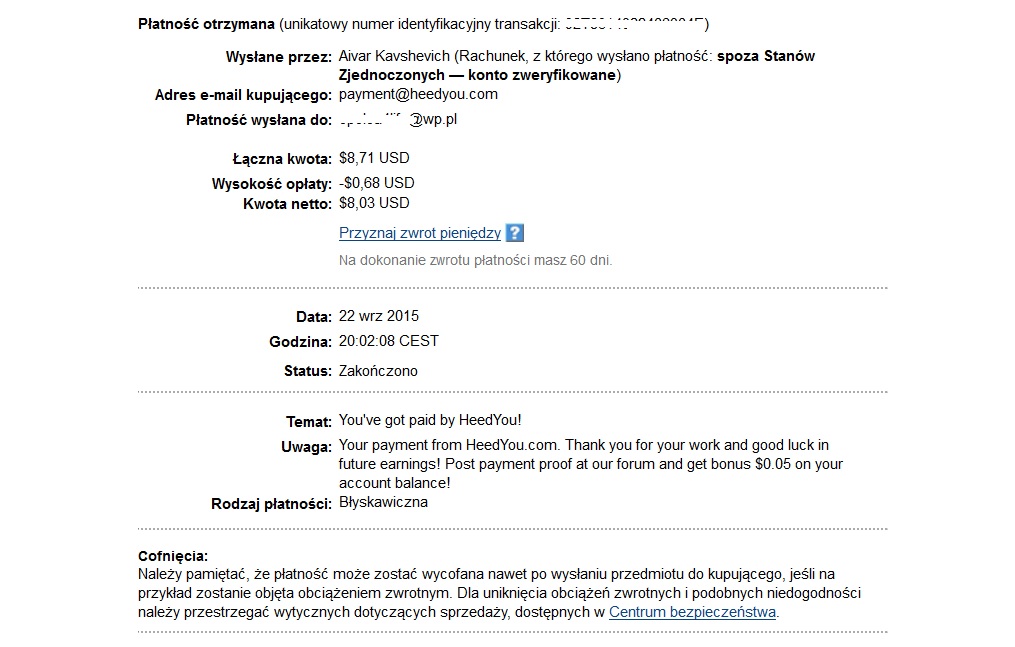Click the Zakończono status value

(x=378, y=371)
